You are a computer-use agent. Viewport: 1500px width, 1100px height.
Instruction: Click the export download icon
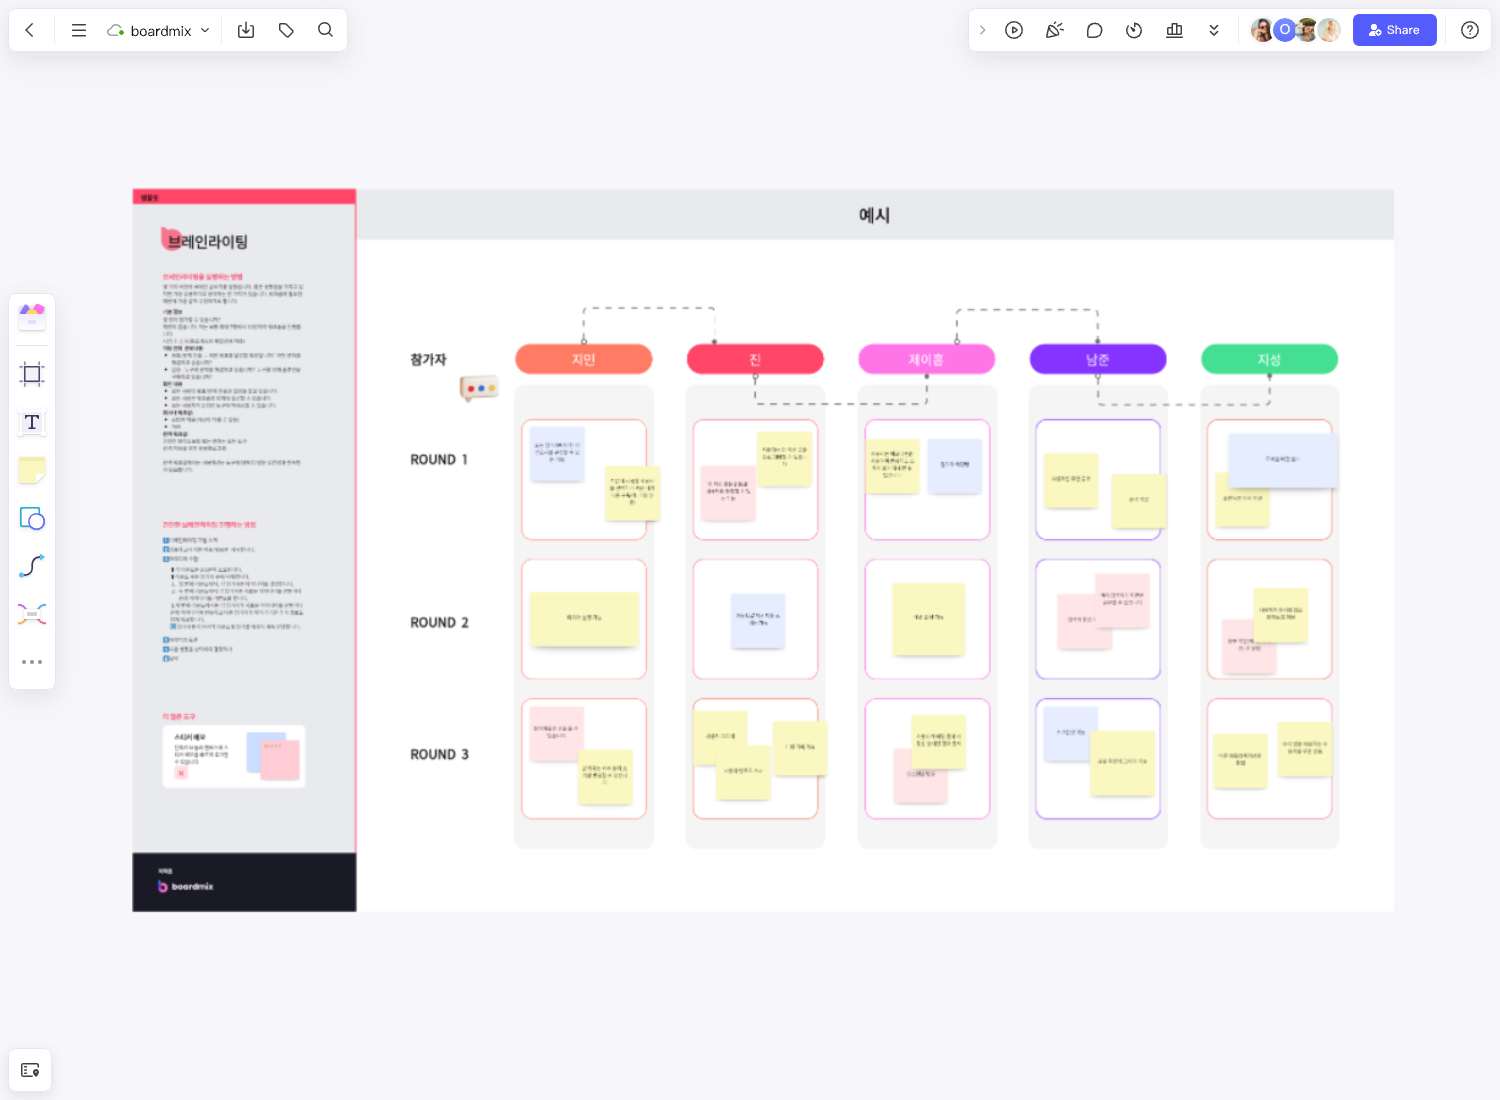tap(246, 30)
